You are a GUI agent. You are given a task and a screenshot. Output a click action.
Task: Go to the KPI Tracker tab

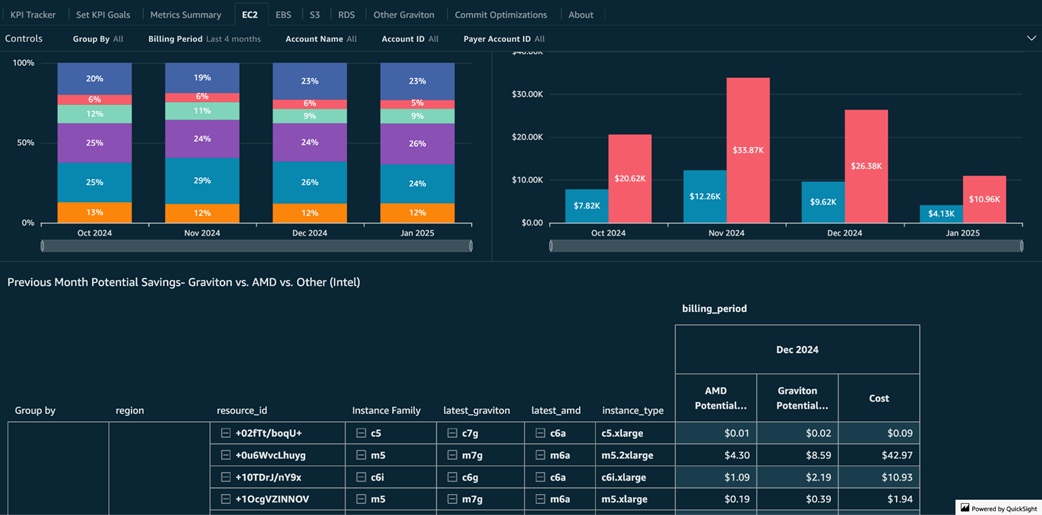point(33,15)
